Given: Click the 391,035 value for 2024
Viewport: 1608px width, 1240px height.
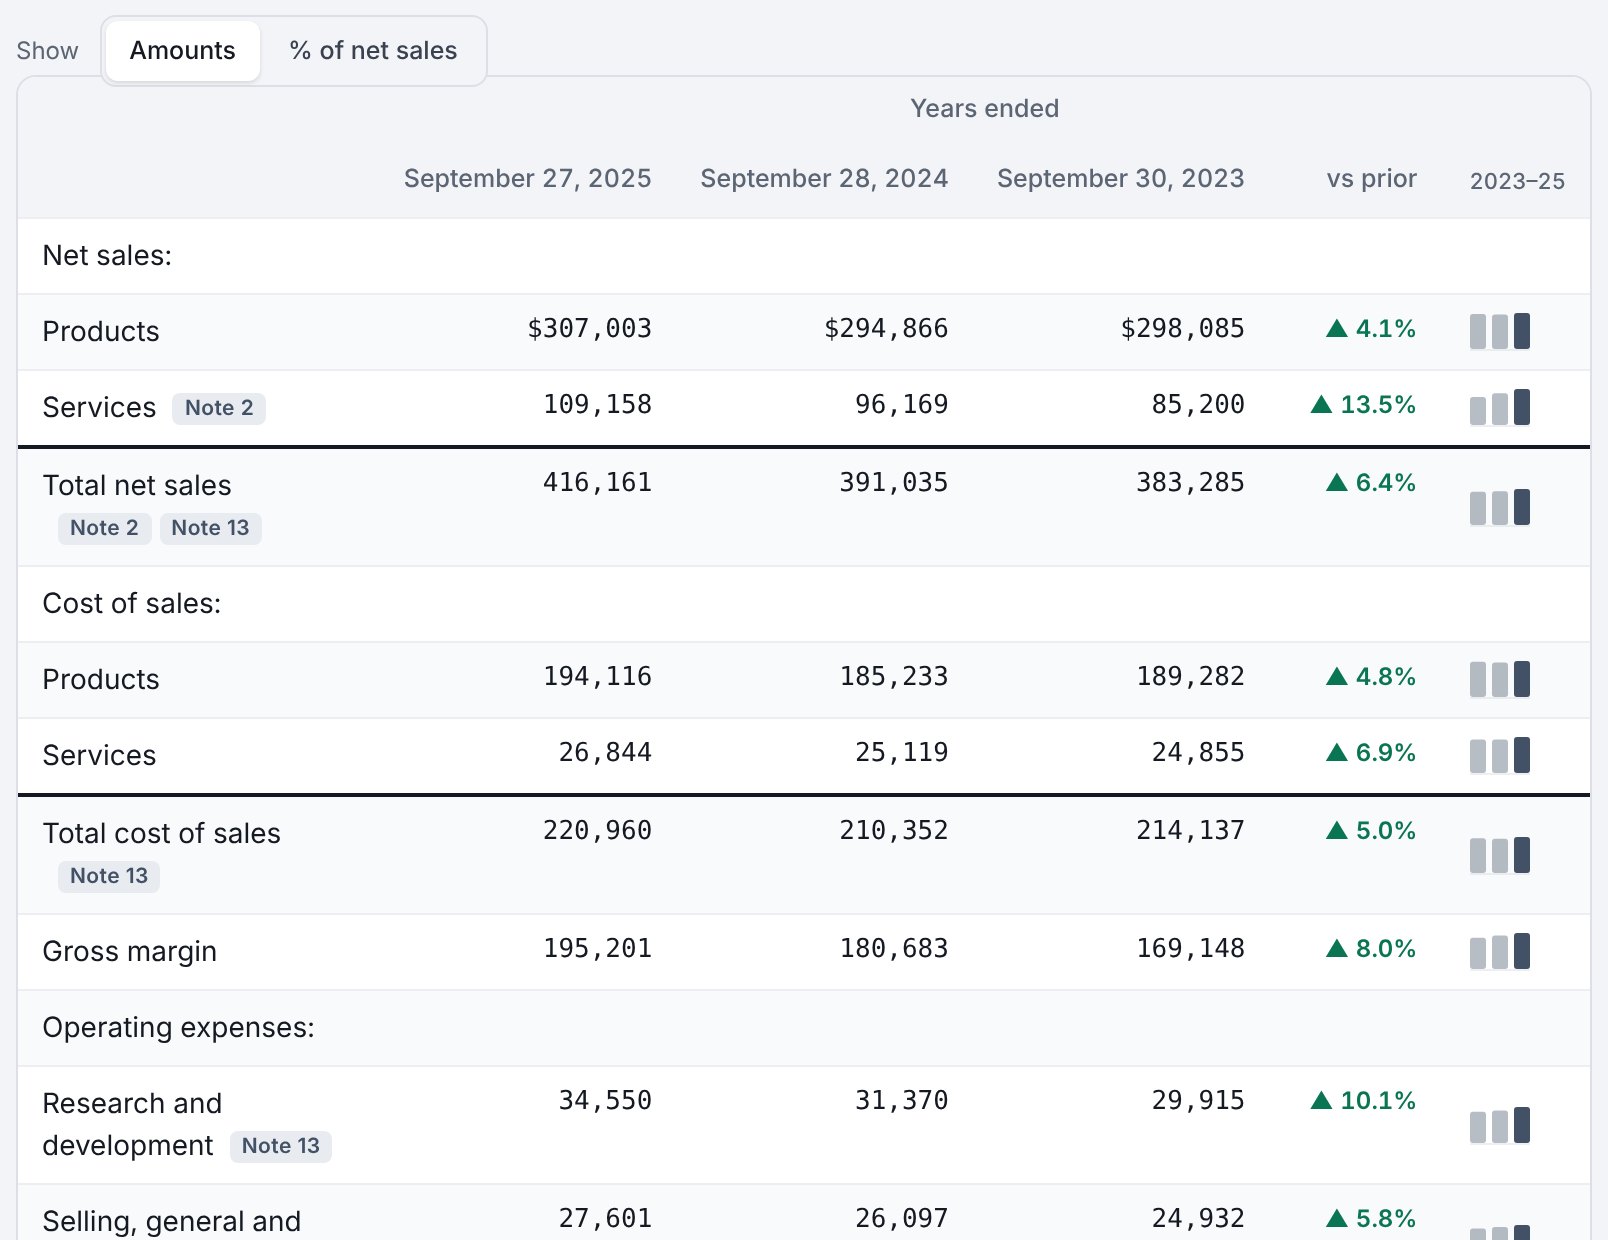Looking at the screenshot, I should pos(893,483).
